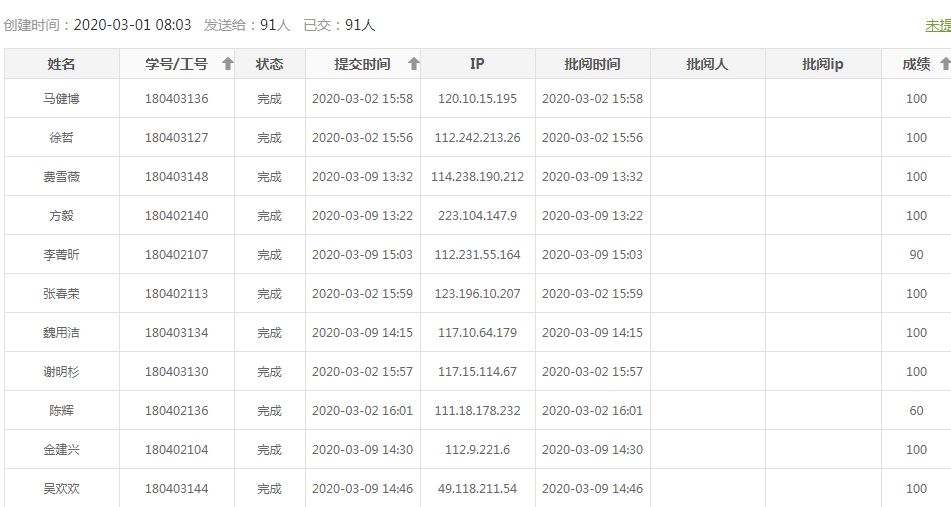The width and height of the screenshot is (951, 507).
Task: Click the 批阅ip column header
Action: click(x=822, y=64)
